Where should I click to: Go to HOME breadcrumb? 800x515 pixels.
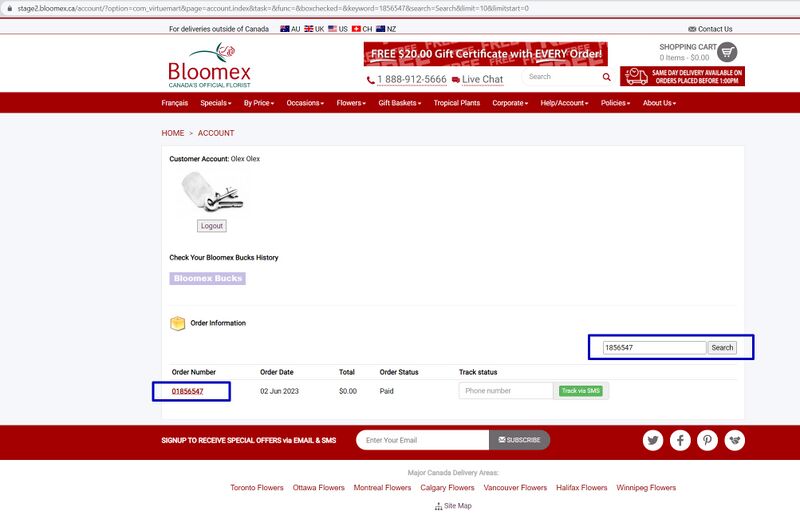173,133
